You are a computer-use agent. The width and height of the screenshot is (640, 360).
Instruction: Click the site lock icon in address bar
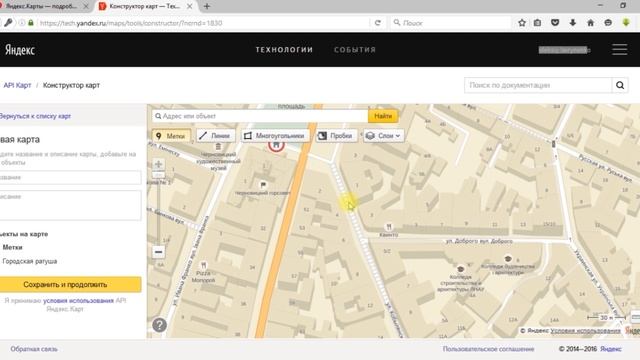(x=31, y=23)
